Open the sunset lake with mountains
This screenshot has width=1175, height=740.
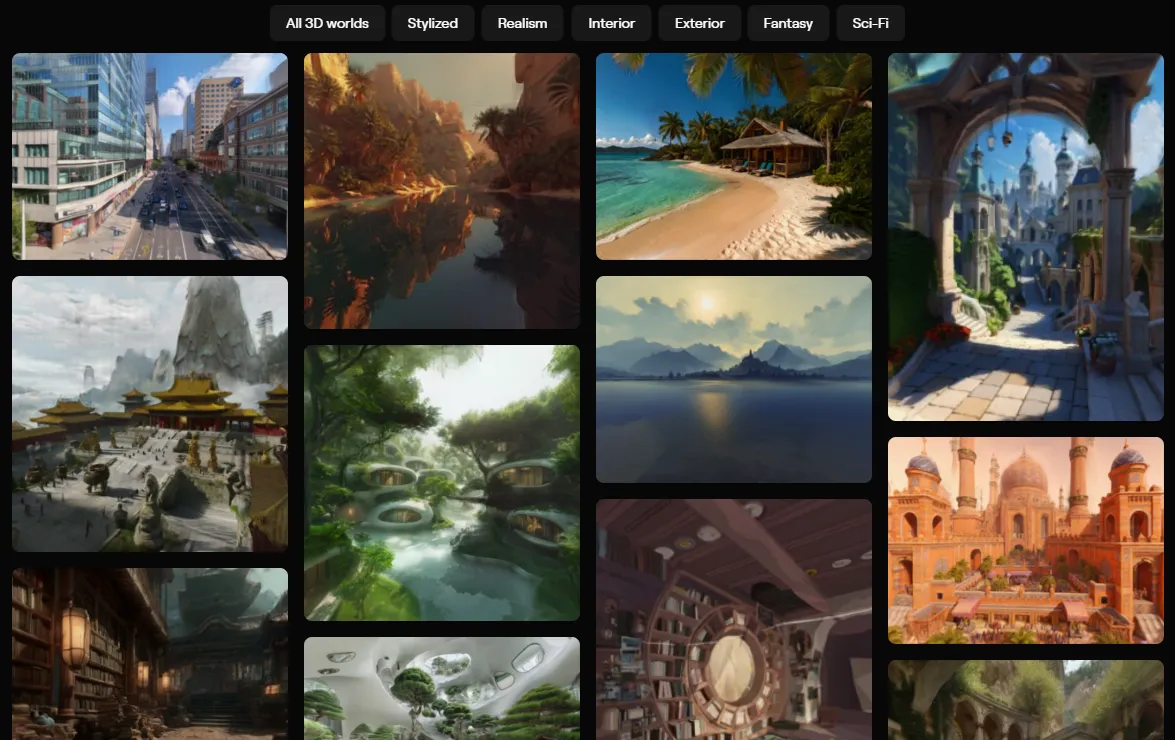pos(734,379)
